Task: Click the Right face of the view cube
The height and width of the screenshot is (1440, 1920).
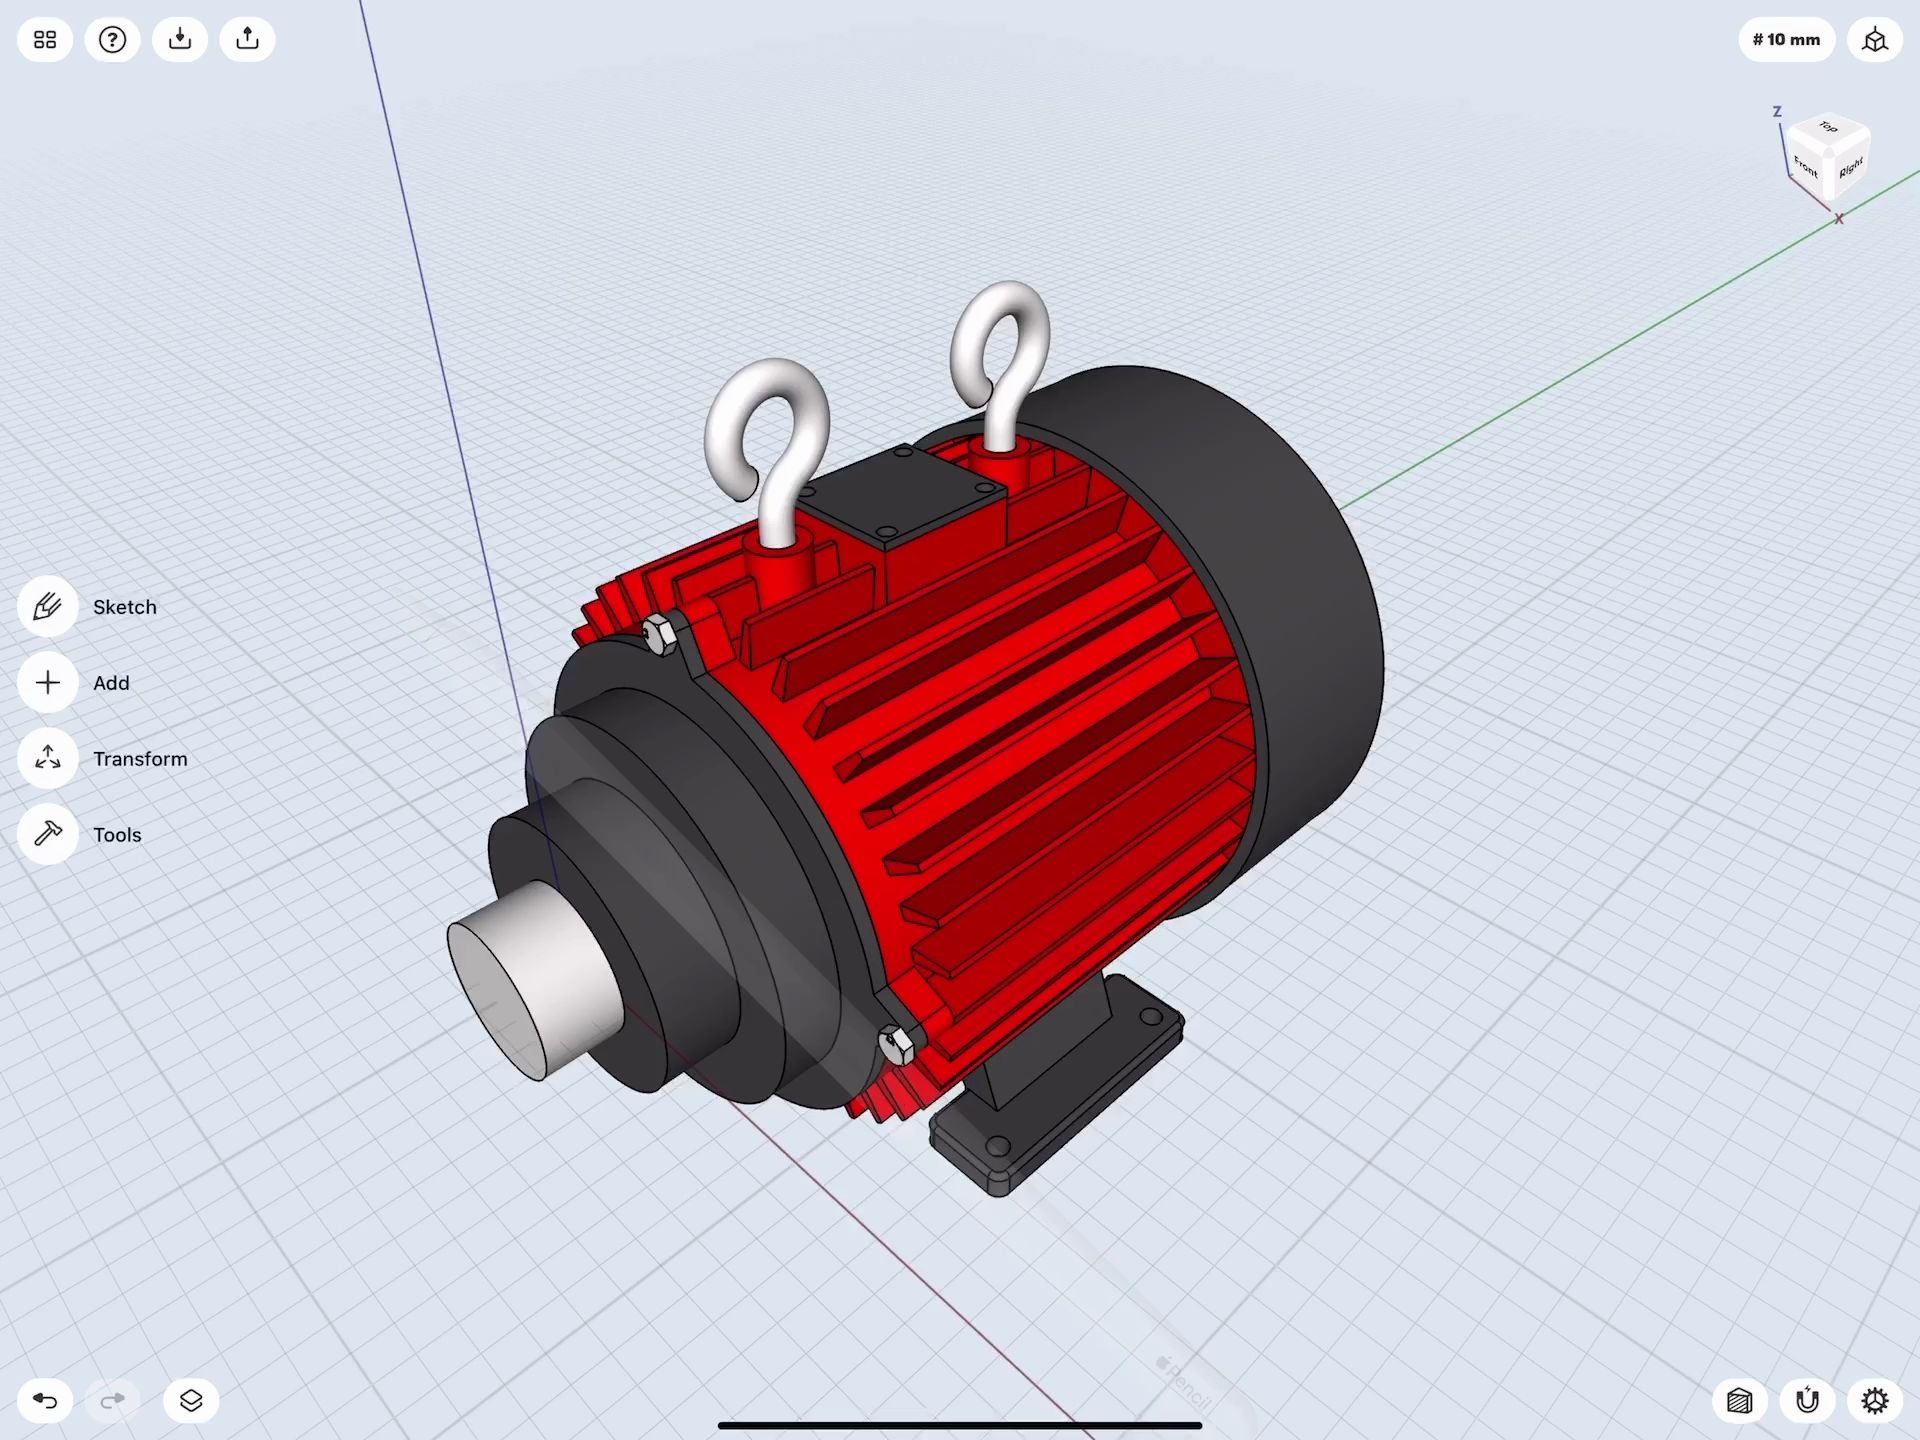Action: (1850, 168)
